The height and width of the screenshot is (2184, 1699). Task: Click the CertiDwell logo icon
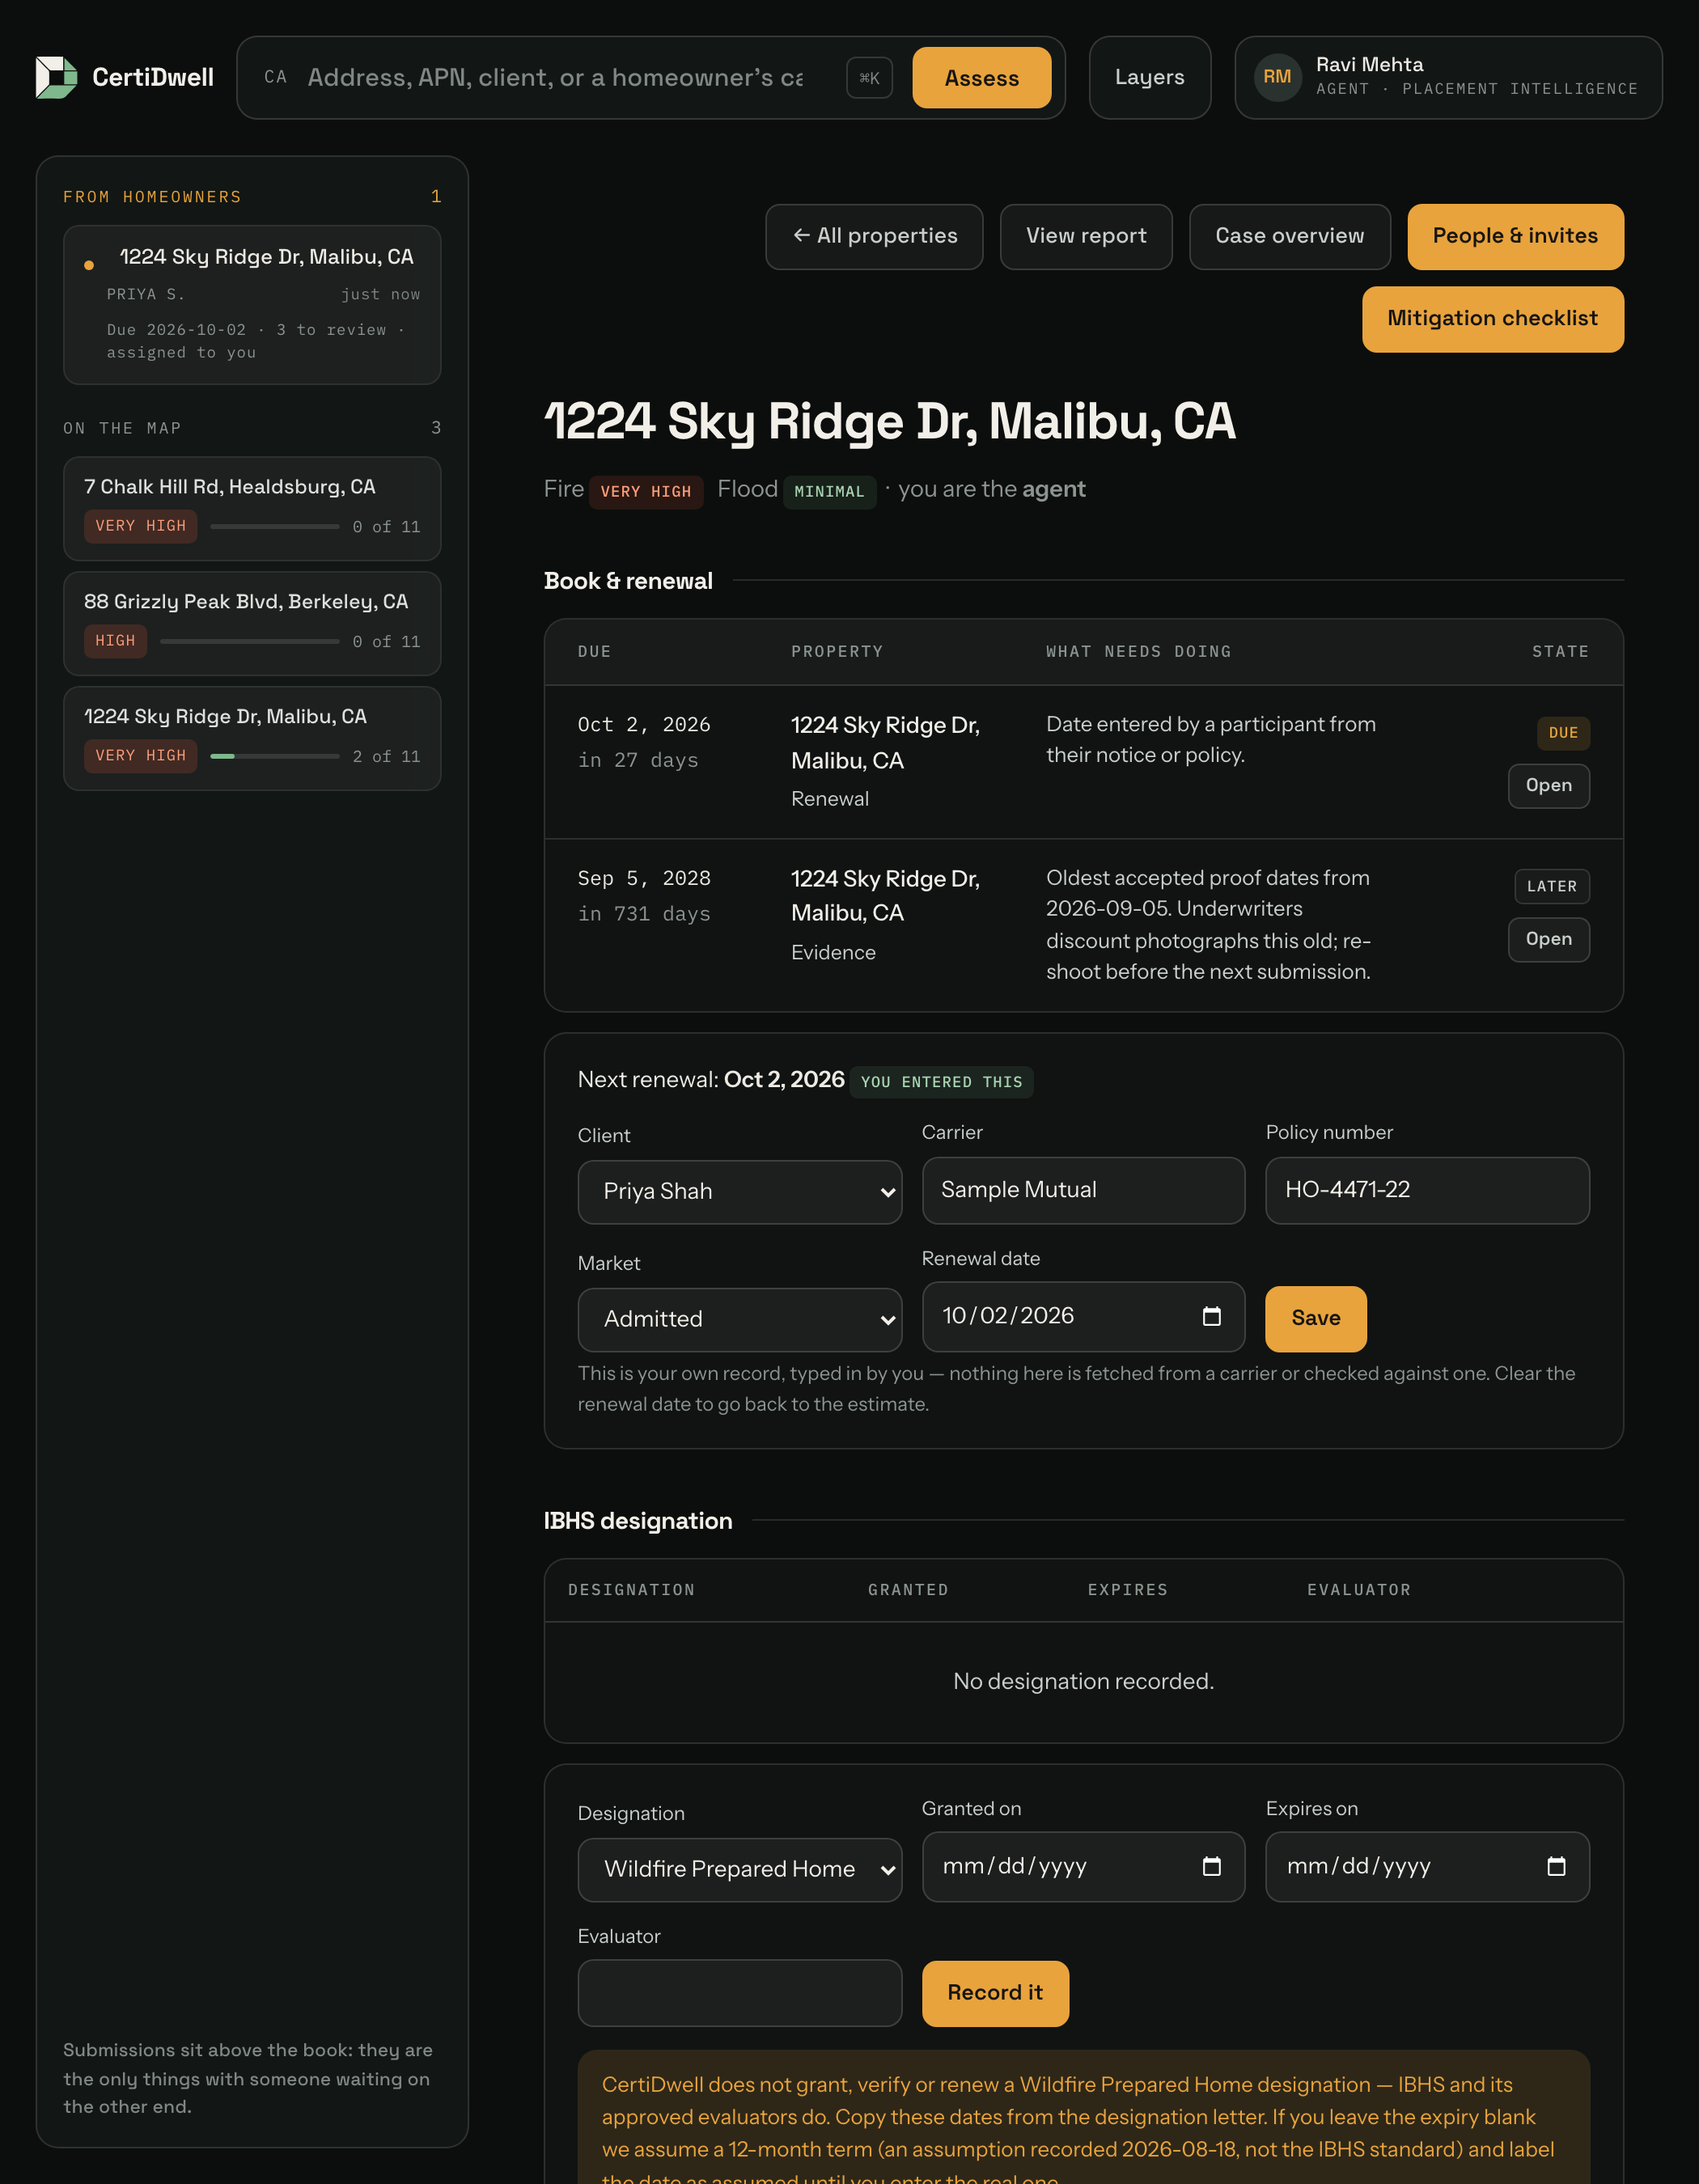pos(56,77)
